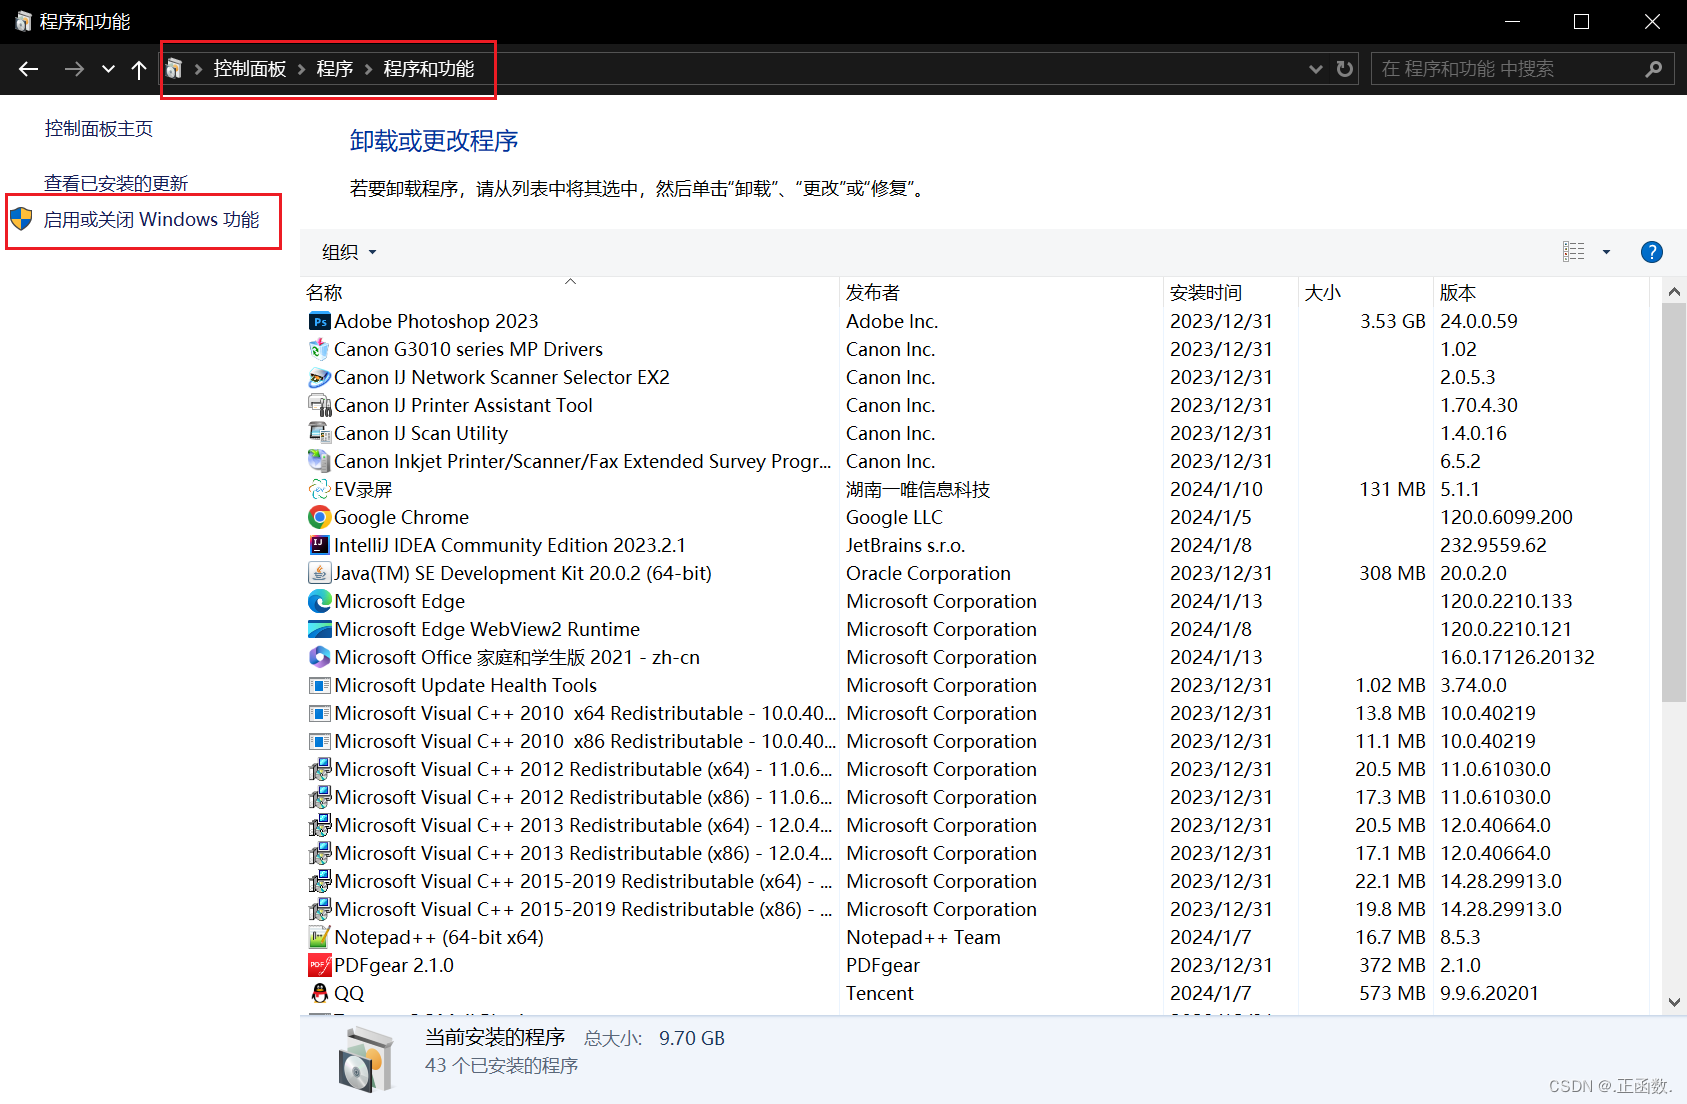Click the Adobe Photoshop 2023 icon
Image resolution: width=1687 pixels, height=1104 pixels.
point(319,321)
